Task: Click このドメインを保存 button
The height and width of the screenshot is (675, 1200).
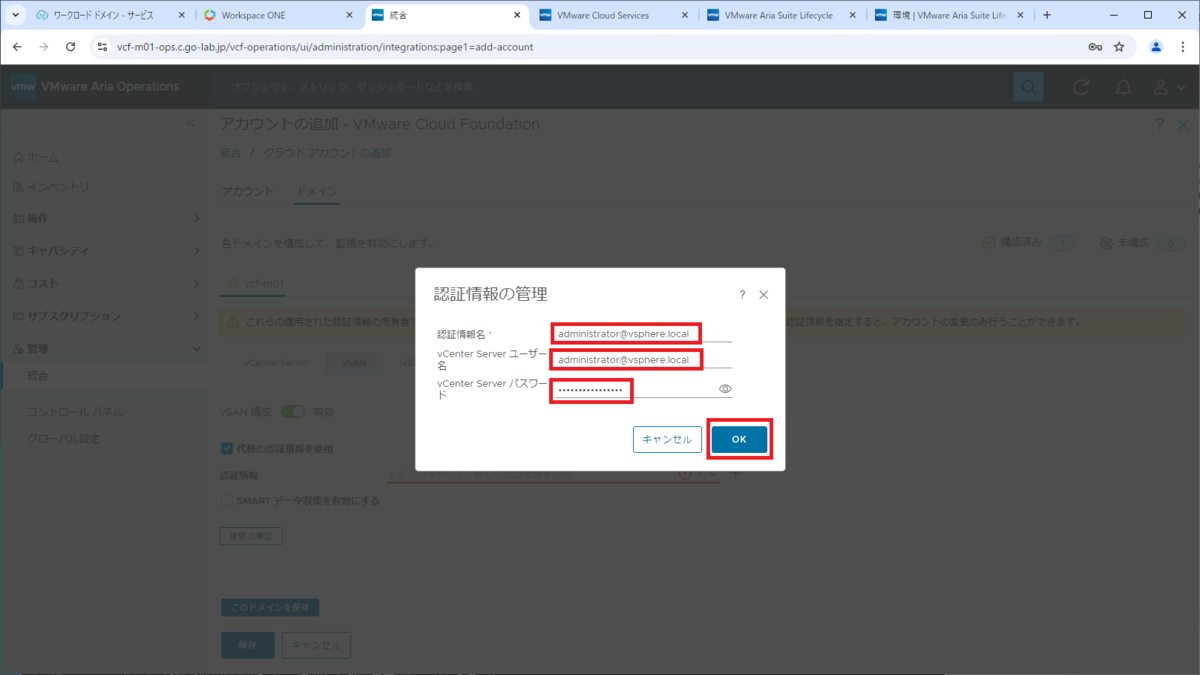Action: click(270, 607)
